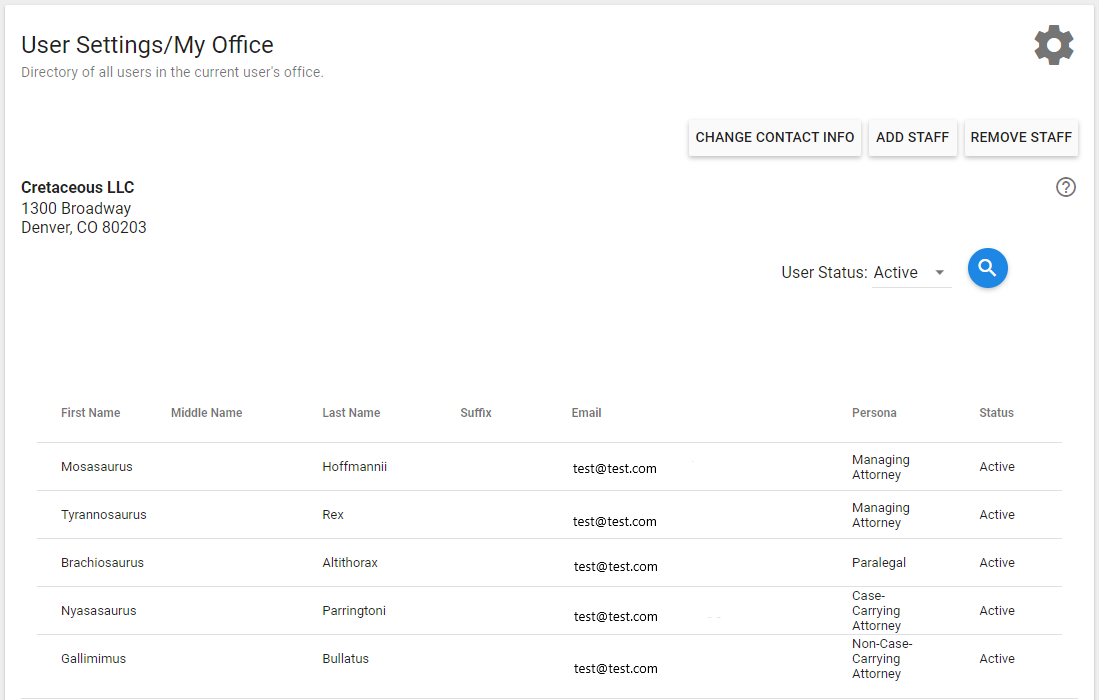The image size is (1099, 700).
Task: Click the Non-Case-Carrying Attorney persona cell
Action: [x=882, y=659]
